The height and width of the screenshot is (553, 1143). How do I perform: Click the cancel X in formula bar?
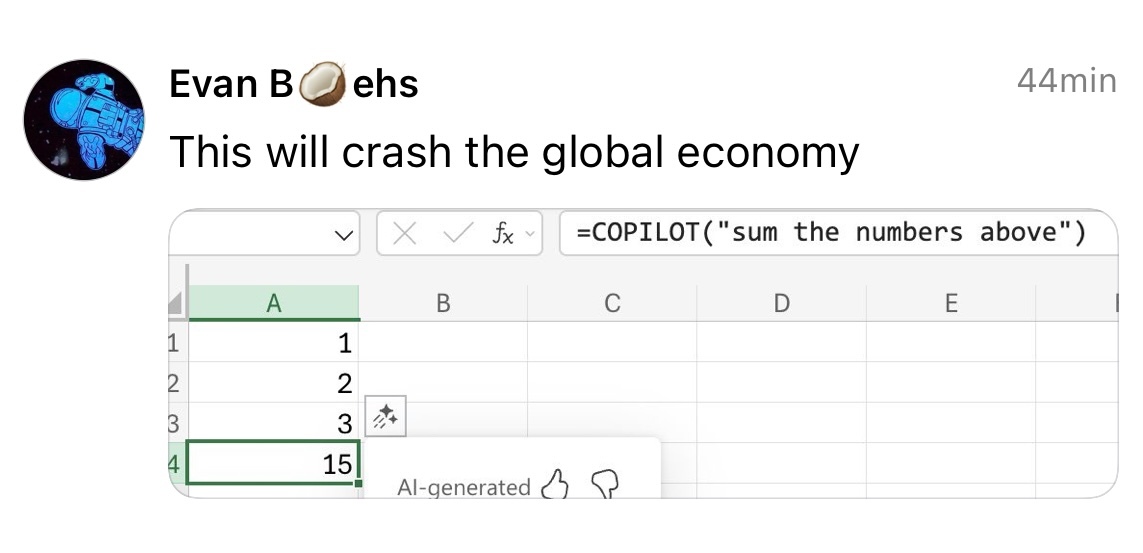point(405,234)
